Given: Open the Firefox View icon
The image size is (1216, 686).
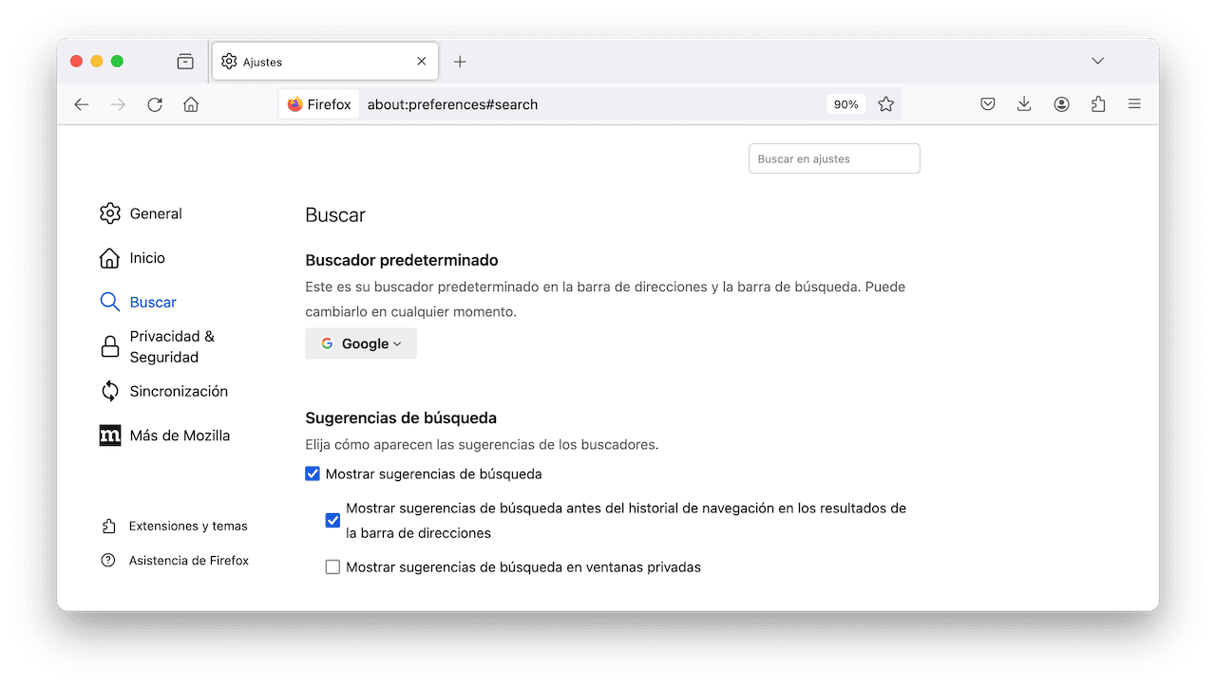Looking at the screenshot, I should (x=185, y=62).
